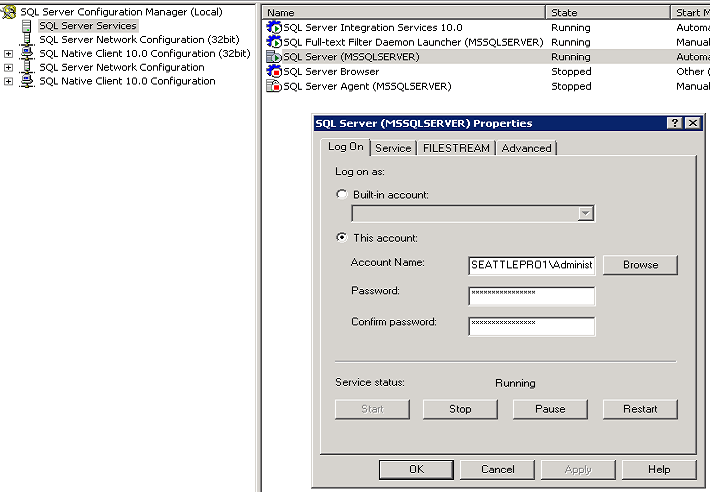Click the SQL Server Agent service icon

point(274,87)
